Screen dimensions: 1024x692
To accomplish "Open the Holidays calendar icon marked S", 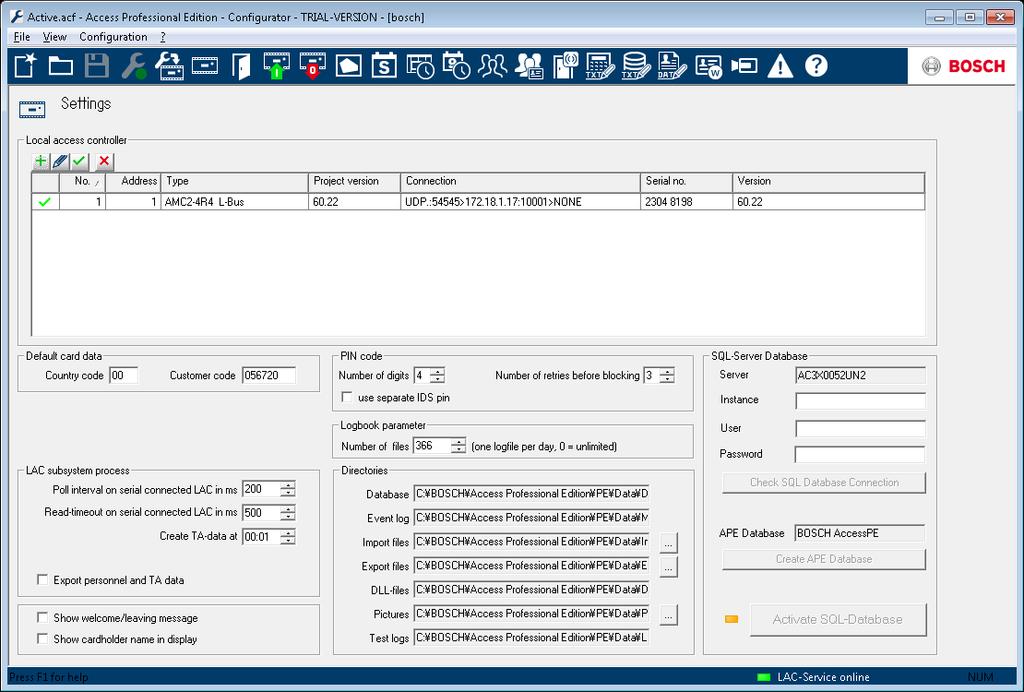I will click(384, 66).
